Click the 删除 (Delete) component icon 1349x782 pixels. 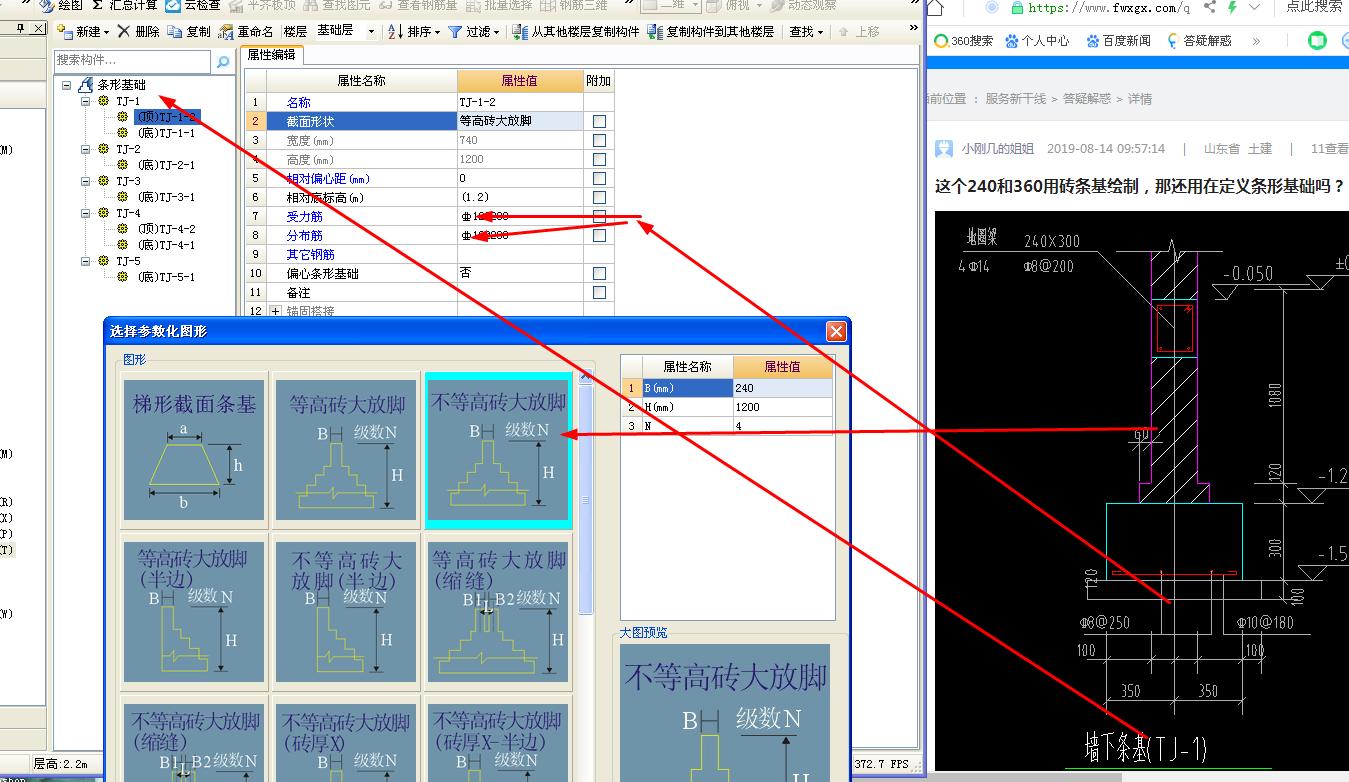(x=124, y=32)
